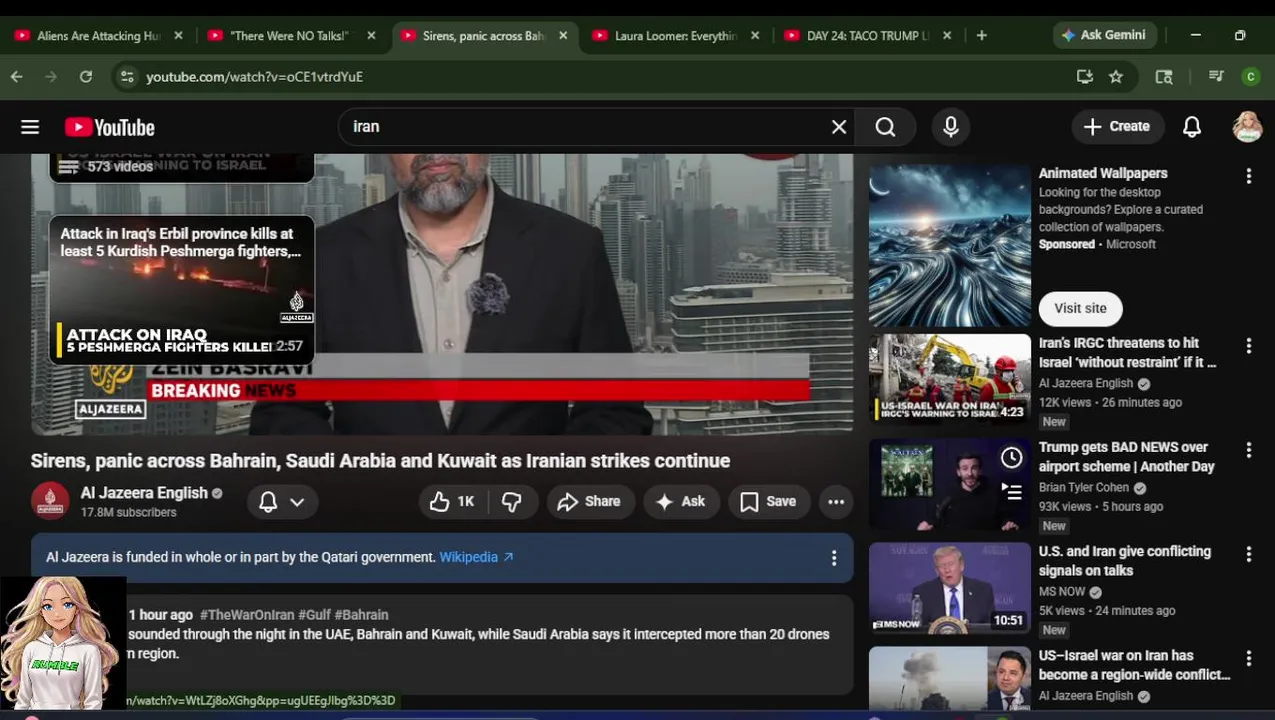Image resolution: width=1275 pixels, height=720 pixels.
Task: Add Trump BAD NEWS video to queue
Action: pyautogui.click(x=1012, y=491)
